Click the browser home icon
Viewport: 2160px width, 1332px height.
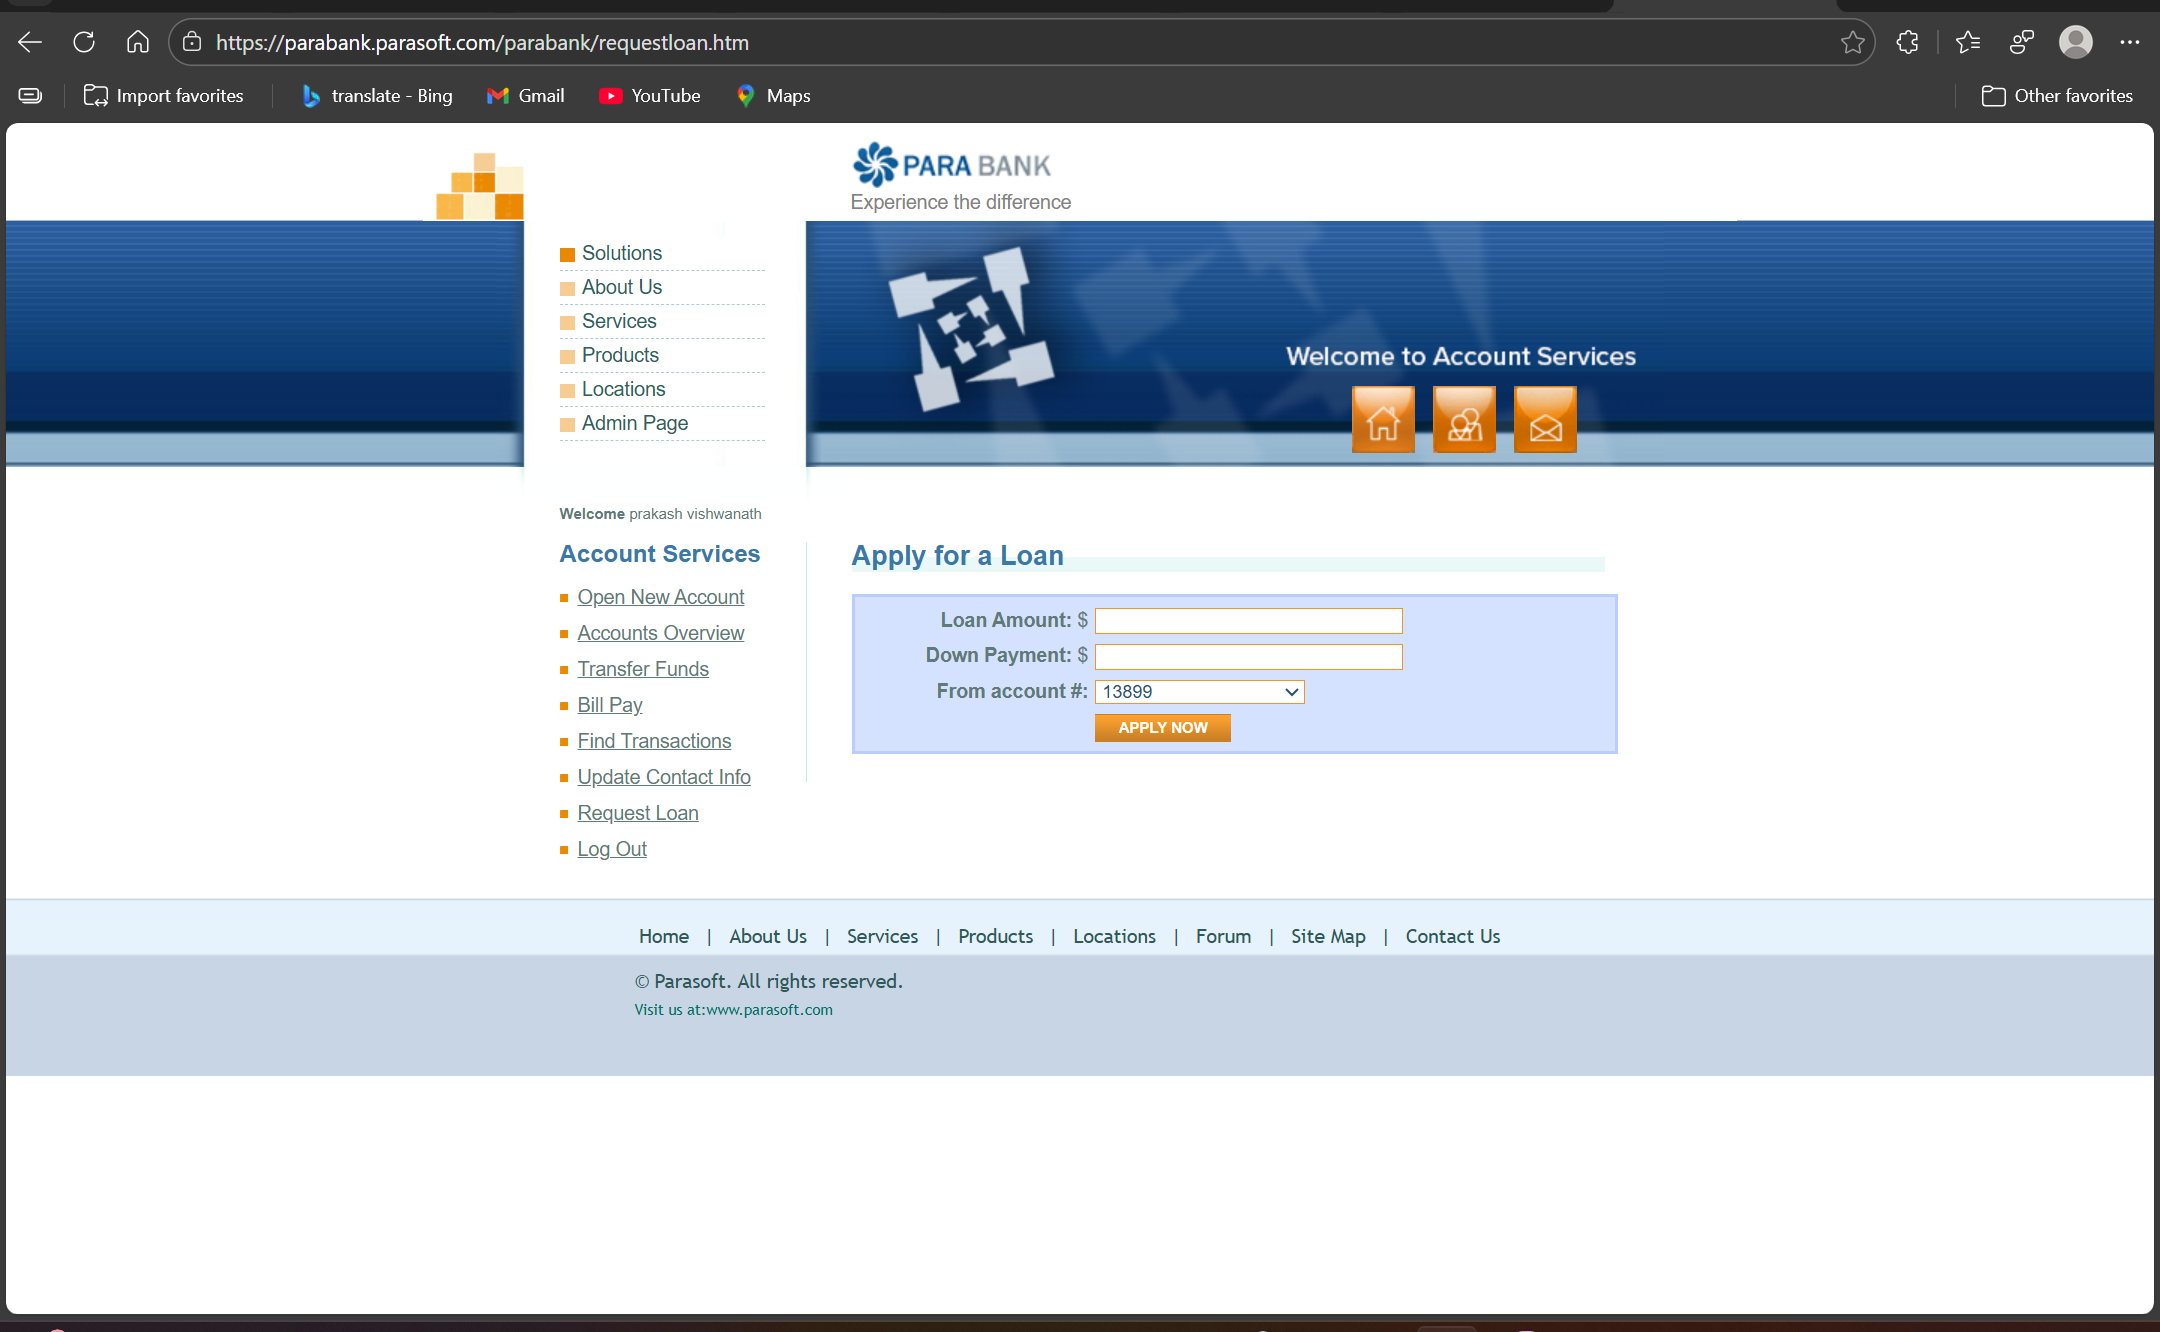coord(137,41)
